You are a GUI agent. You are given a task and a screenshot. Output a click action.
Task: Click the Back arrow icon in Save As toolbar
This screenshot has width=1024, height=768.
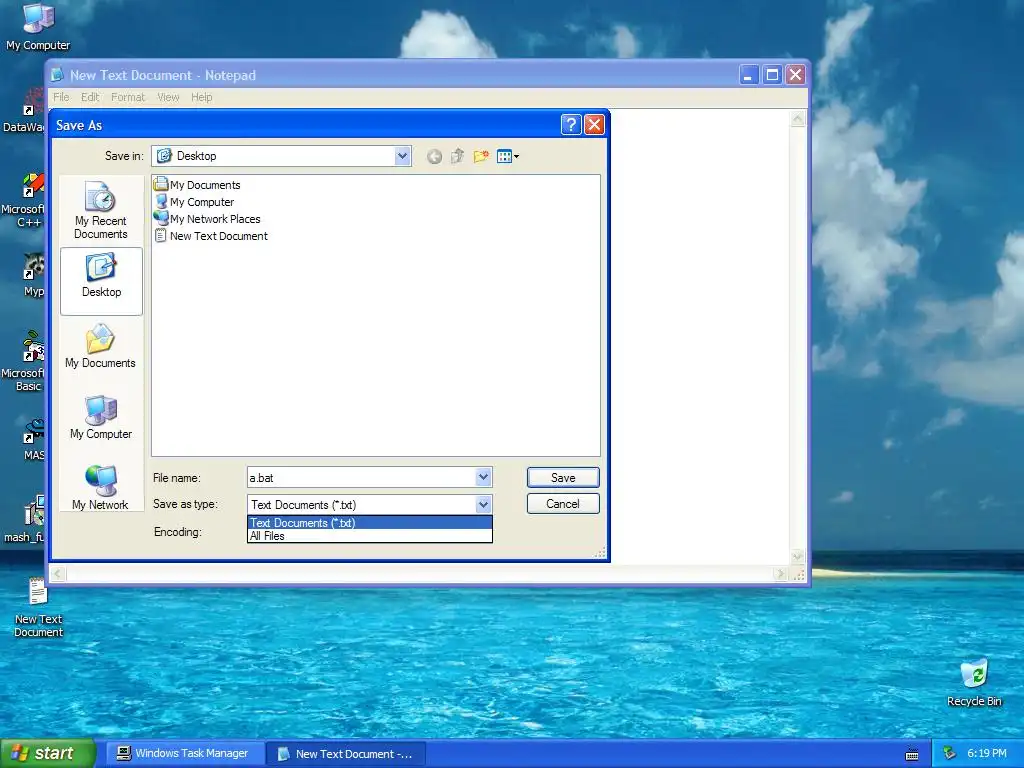point(434,156)
